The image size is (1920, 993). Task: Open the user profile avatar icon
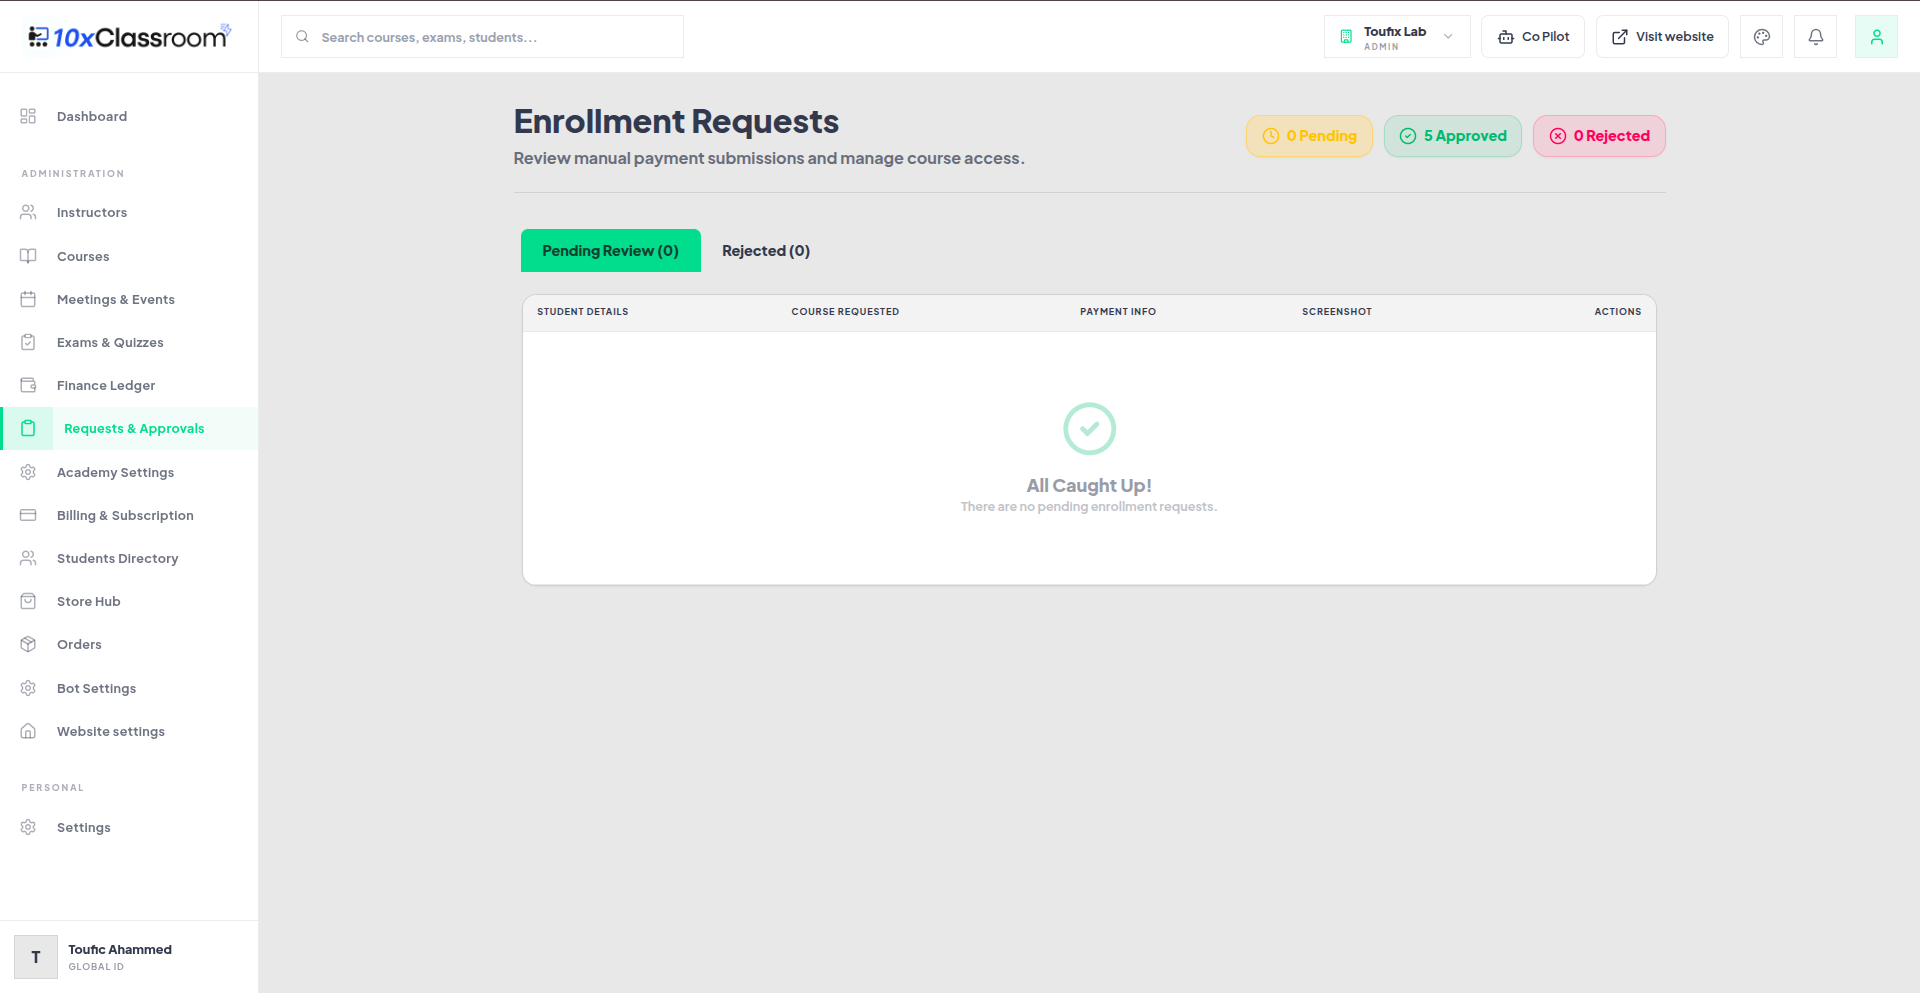(x=1877, y=37)
